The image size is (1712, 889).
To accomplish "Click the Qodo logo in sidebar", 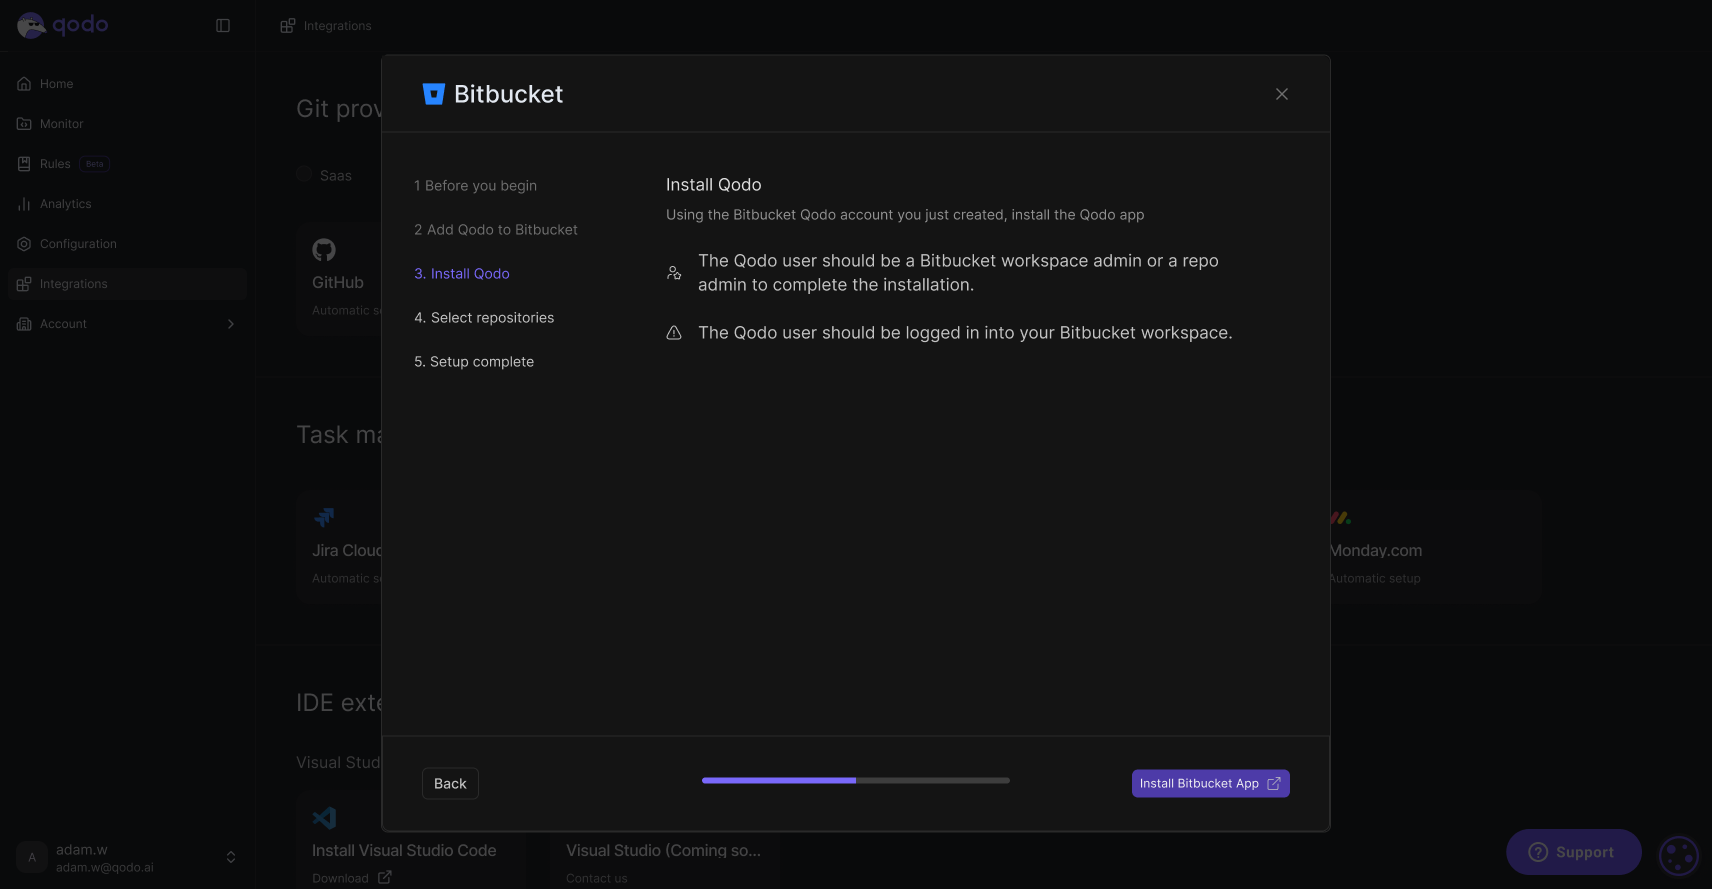I will [62, 25].
